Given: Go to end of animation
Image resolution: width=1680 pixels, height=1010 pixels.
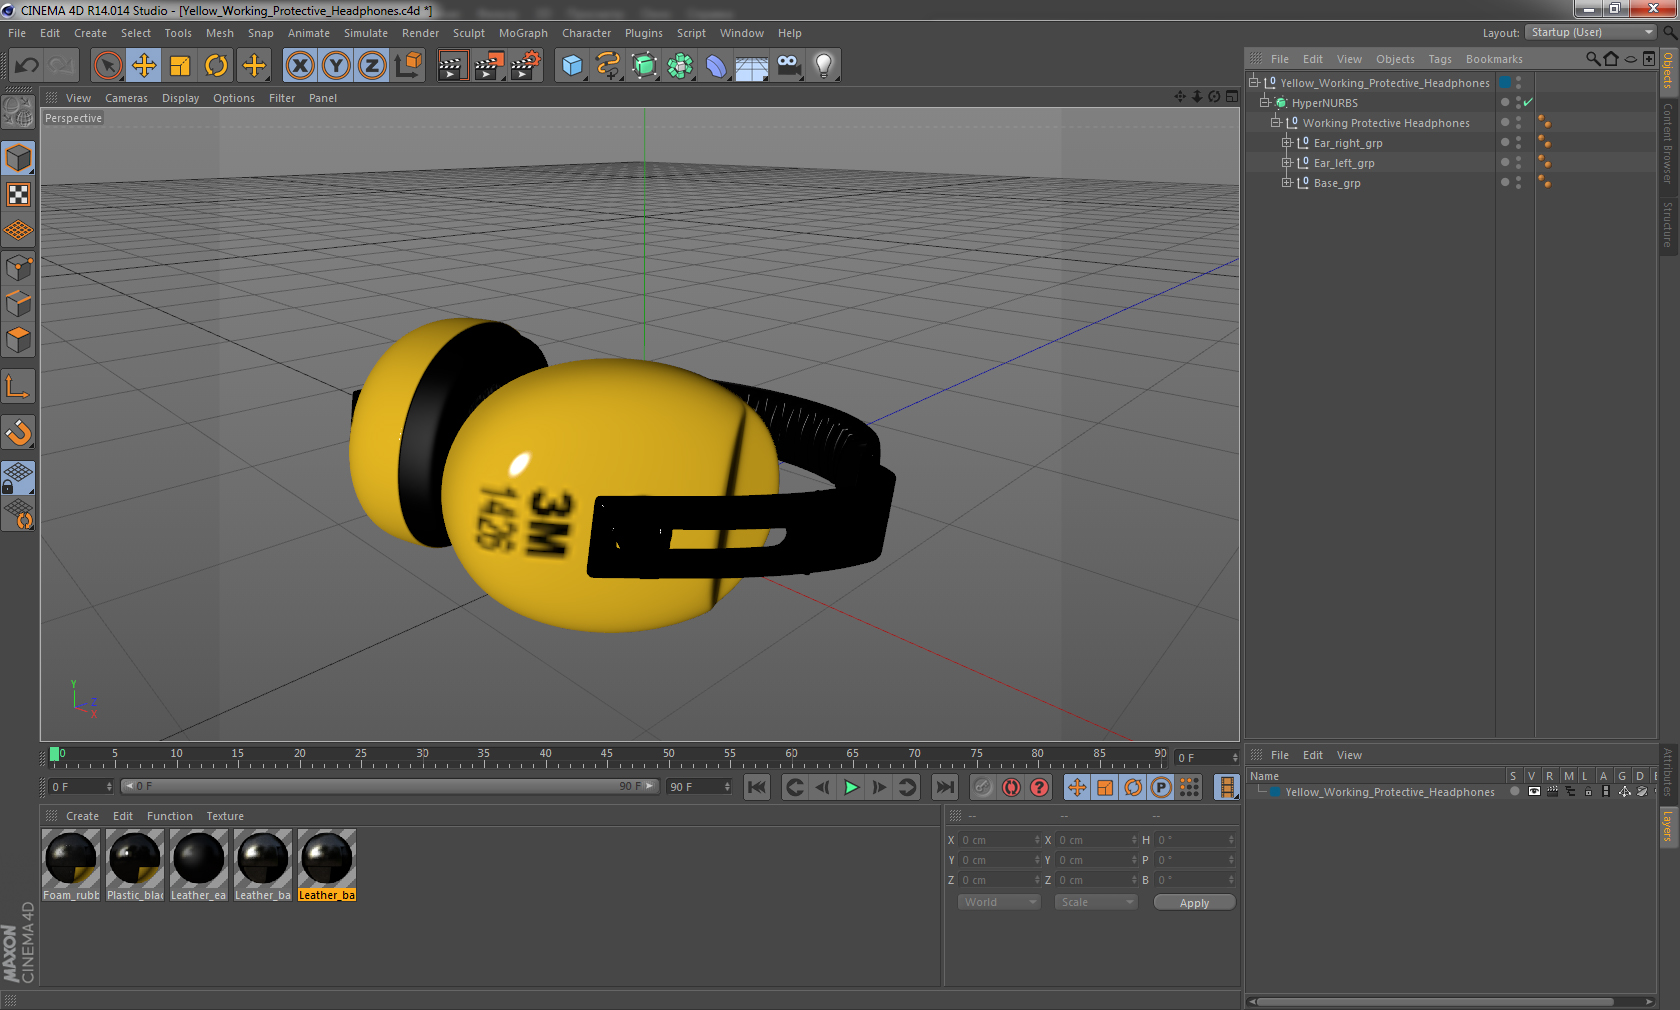Looking at the screenshot, I should (x=945, y=787).
